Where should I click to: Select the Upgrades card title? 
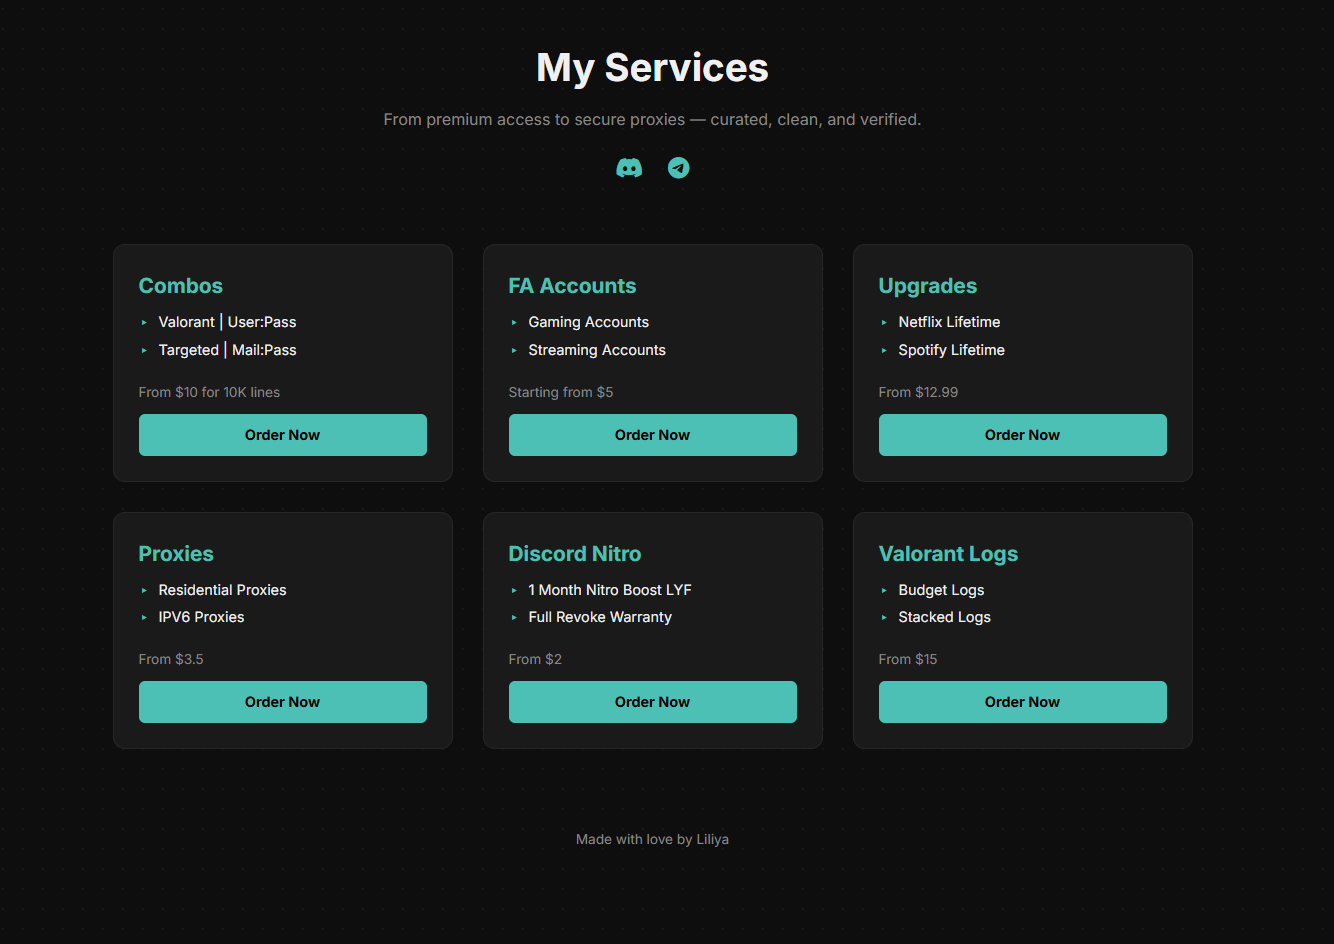pos(928,286)
